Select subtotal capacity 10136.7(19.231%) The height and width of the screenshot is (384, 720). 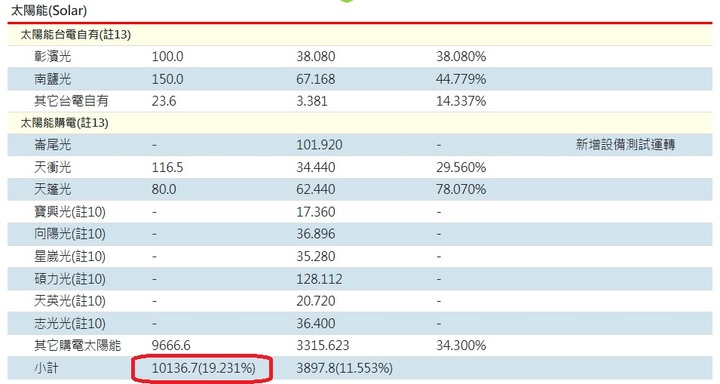coord(203,368)
